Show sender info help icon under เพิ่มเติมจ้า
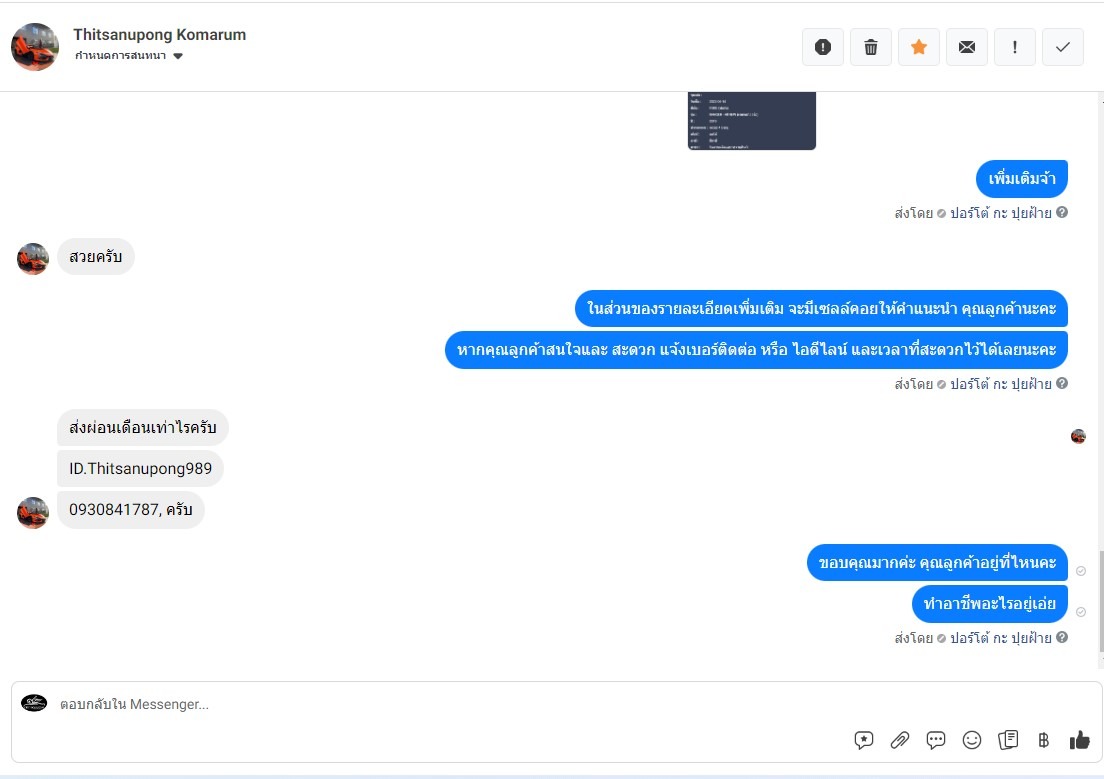1104x779 pixels. point(1062,212)
